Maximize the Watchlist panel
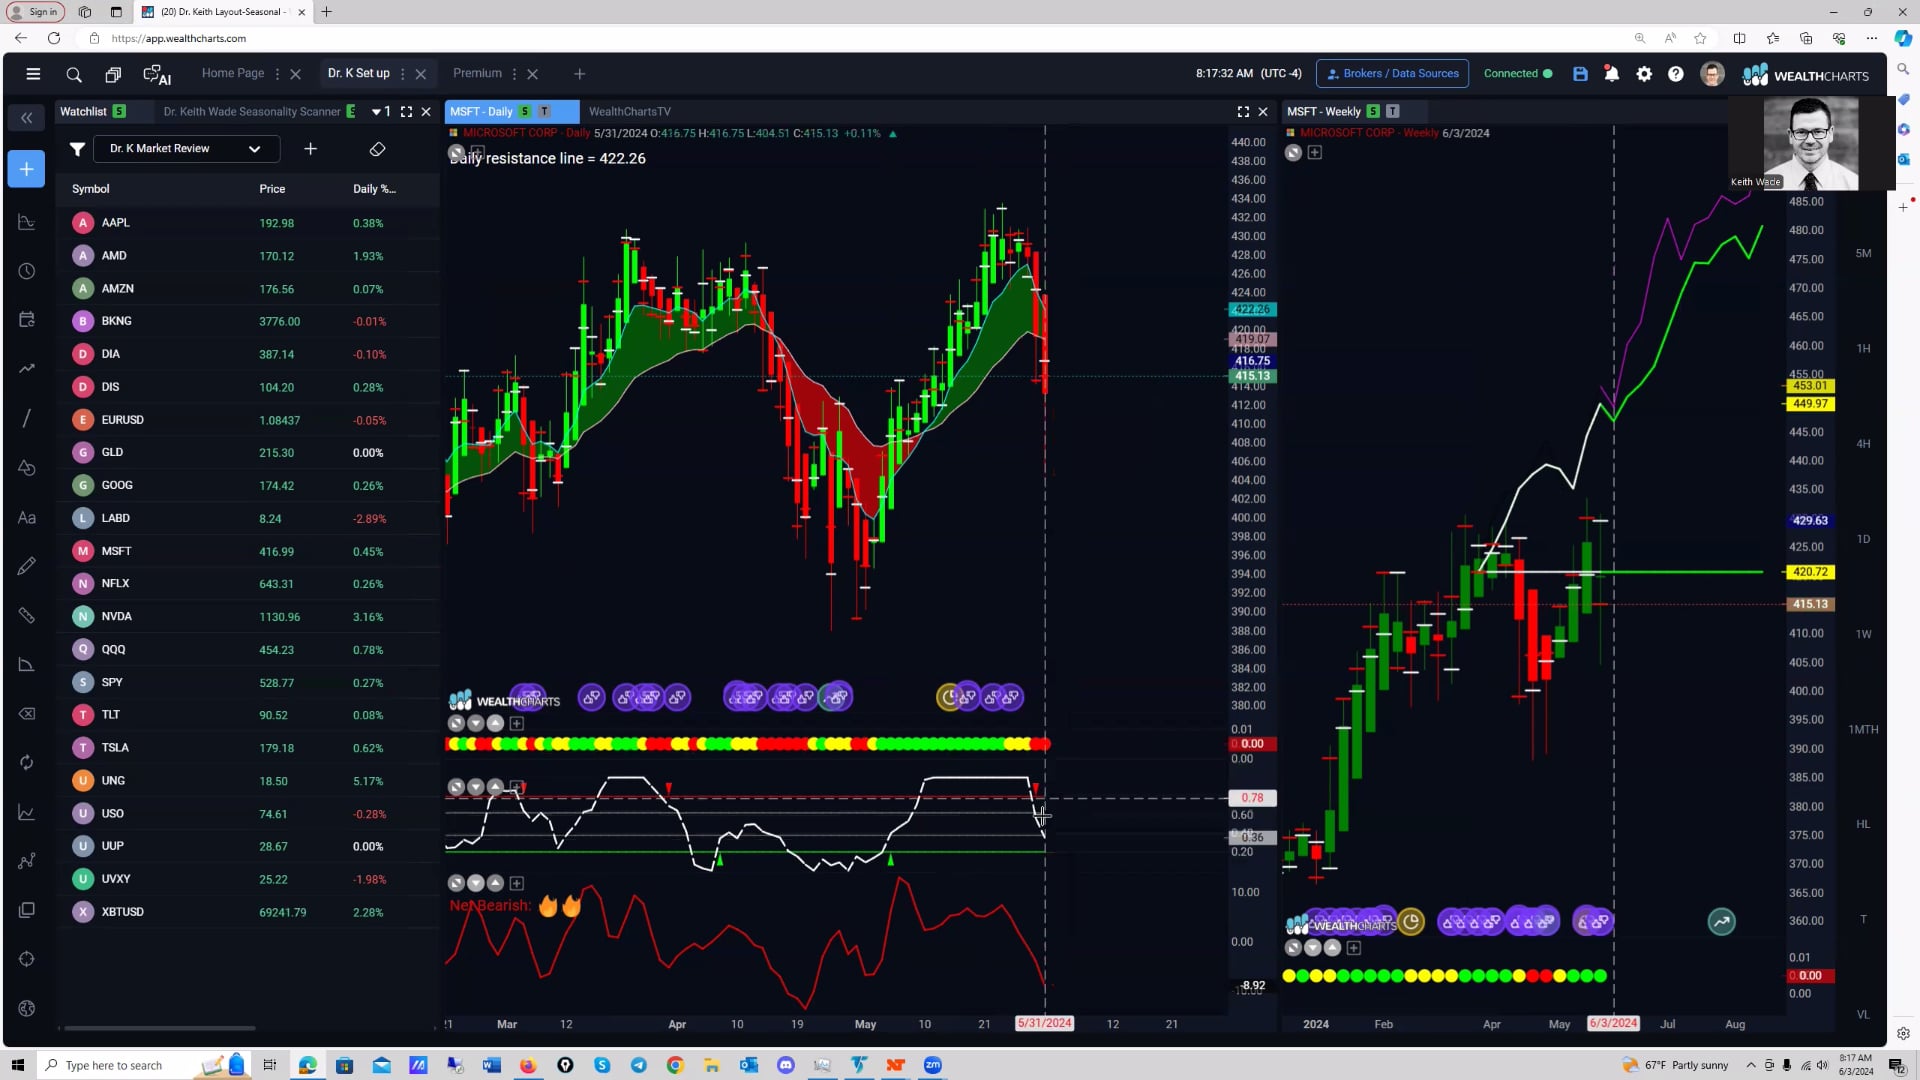 [x=406, y=112]
